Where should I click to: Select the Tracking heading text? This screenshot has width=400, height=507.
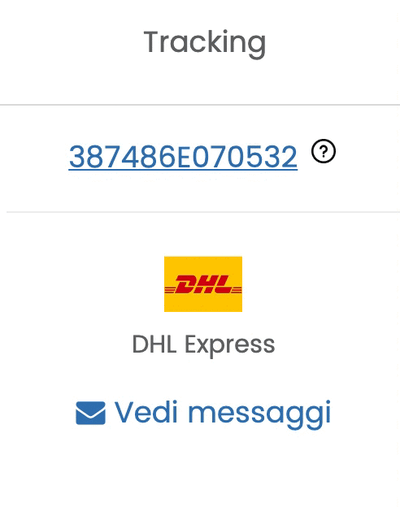tap(205, 43)
